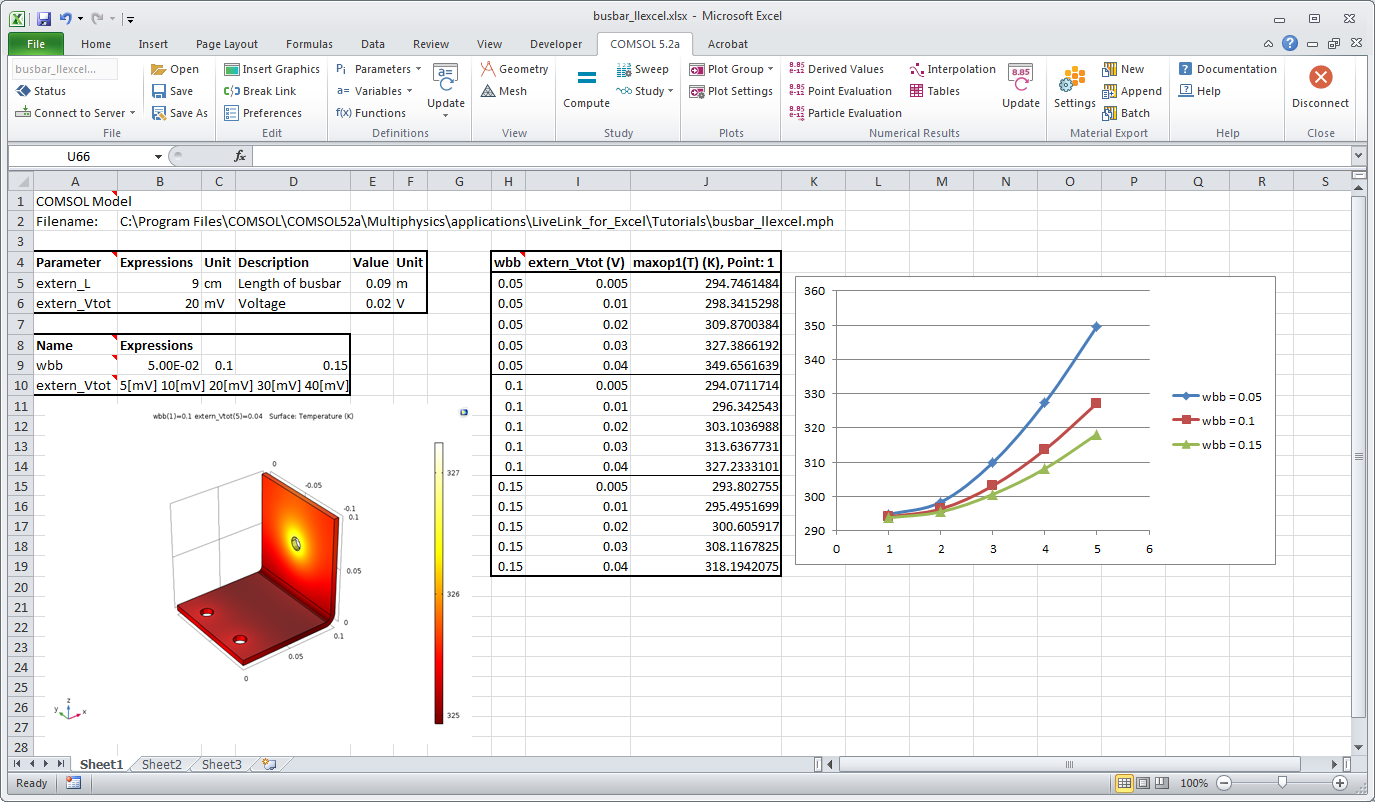Switch to the Formulas ribbon tab

[309, 44]
